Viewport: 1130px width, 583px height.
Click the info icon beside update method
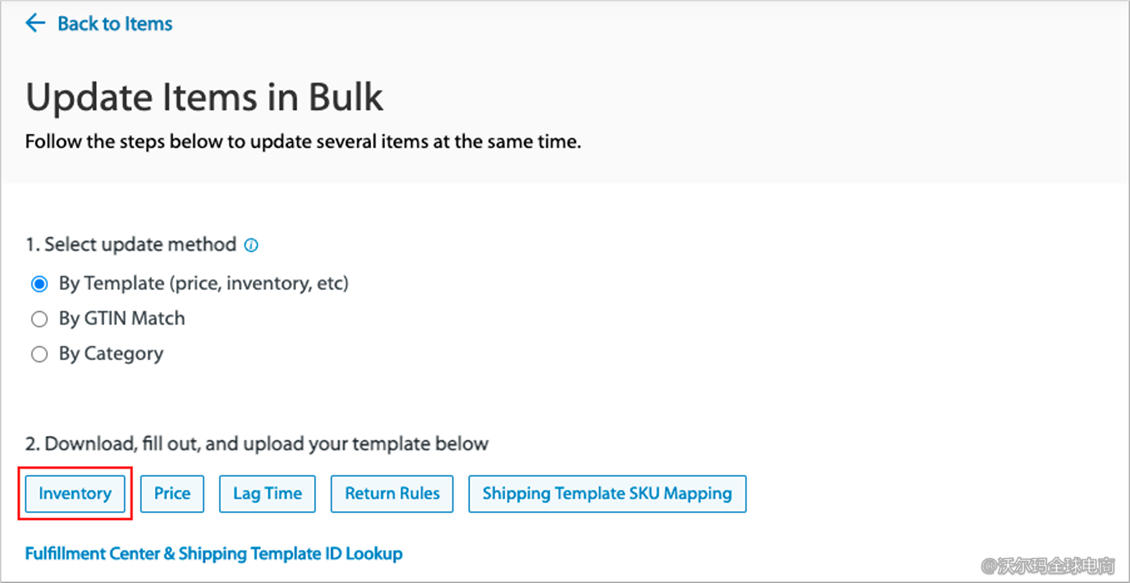click(x=252, y=245)
